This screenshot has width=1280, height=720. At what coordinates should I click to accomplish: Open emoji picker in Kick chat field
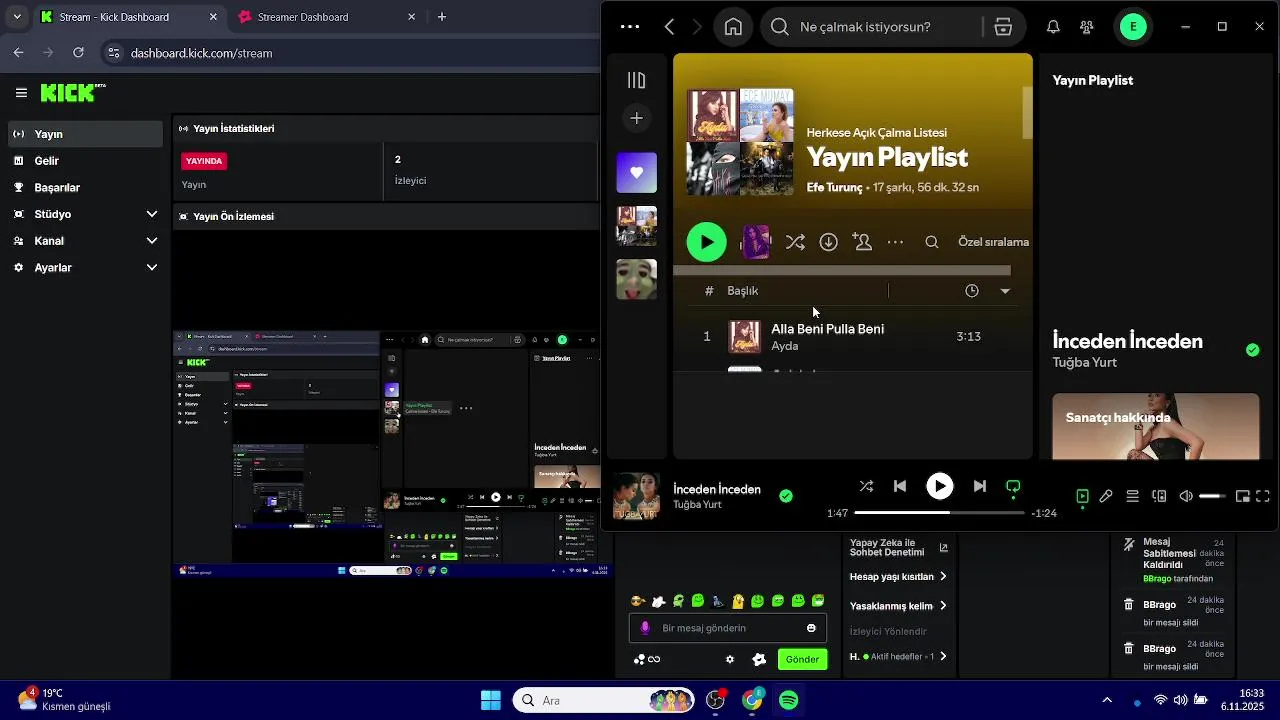pos(811,628)
